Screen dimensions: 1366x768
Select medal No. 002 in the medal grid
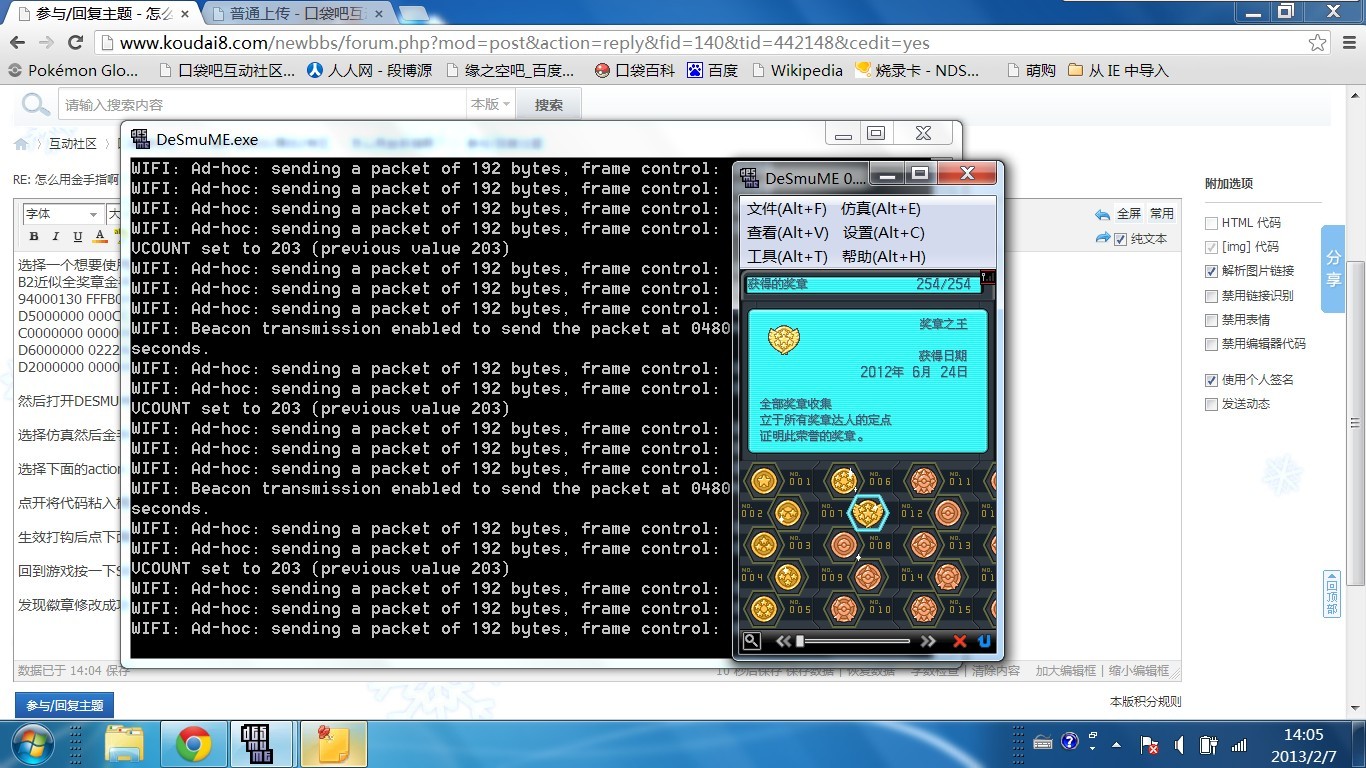point(788,514)
